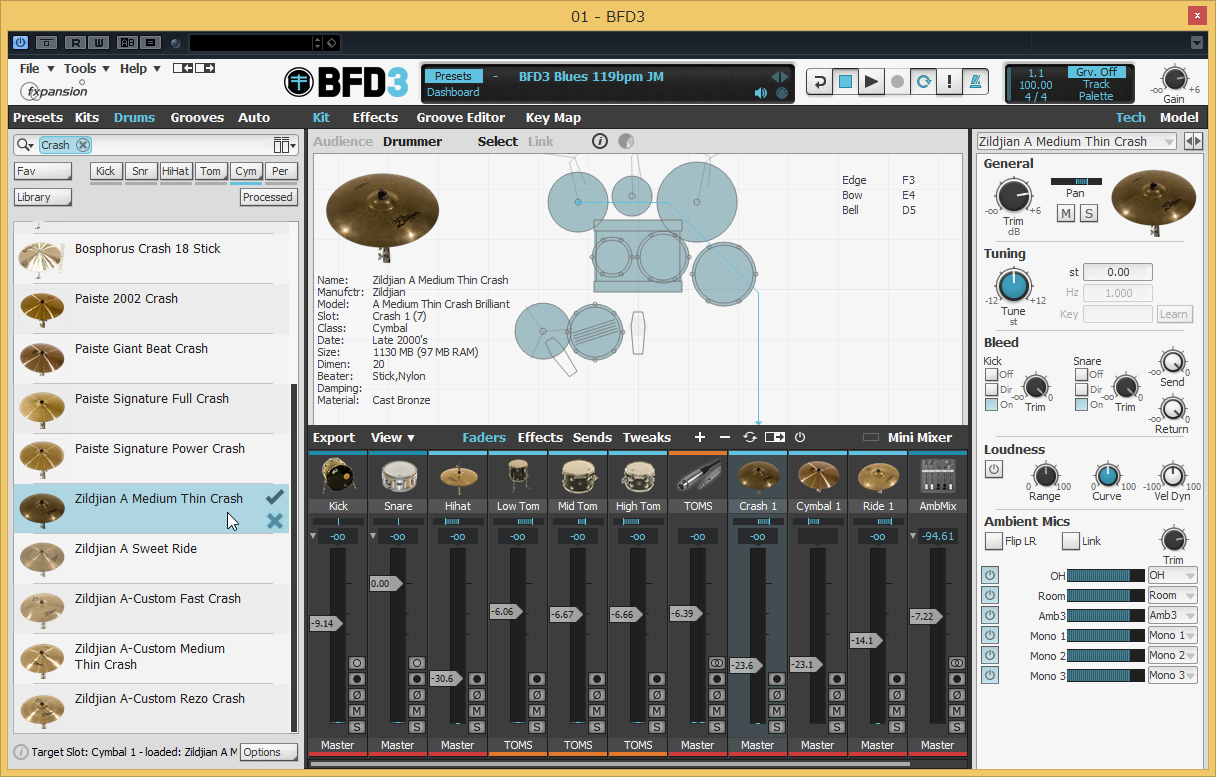This screenshot has width=1216, height=777.
Task: Open the Tools menu
Action: tap(85, 69)
